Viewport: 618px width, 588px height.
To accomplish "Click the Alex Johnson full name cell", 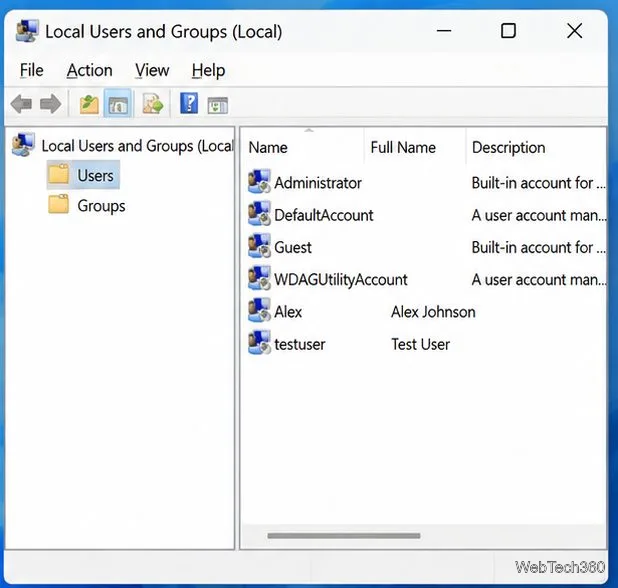I will tap(433, 312).
